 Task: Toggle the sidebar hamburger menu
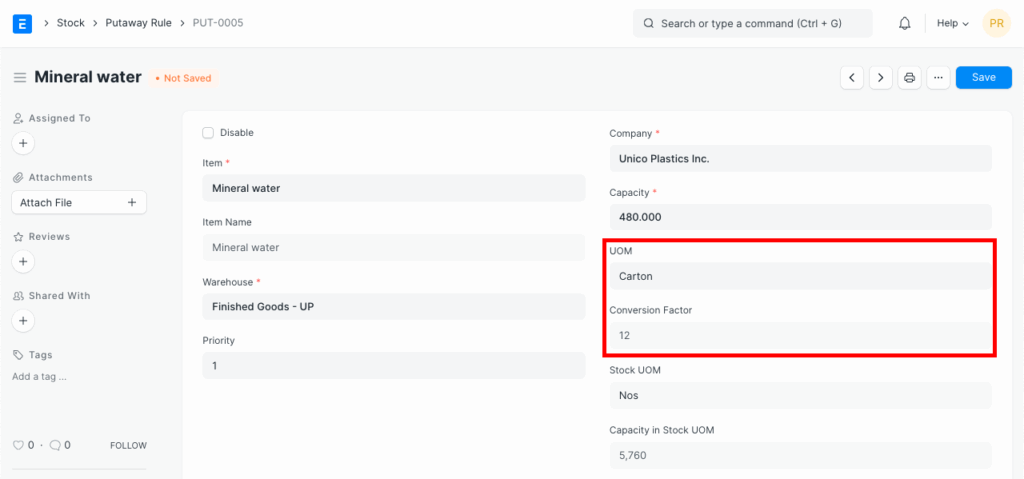(19, 78)
